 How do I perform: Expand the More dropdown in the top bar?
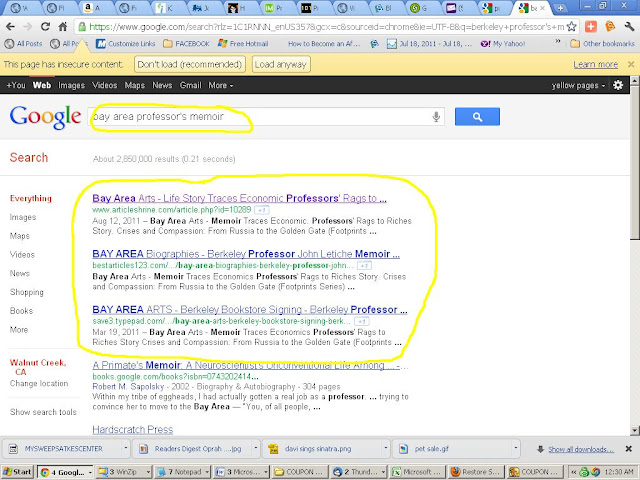(x=221, y=85)
